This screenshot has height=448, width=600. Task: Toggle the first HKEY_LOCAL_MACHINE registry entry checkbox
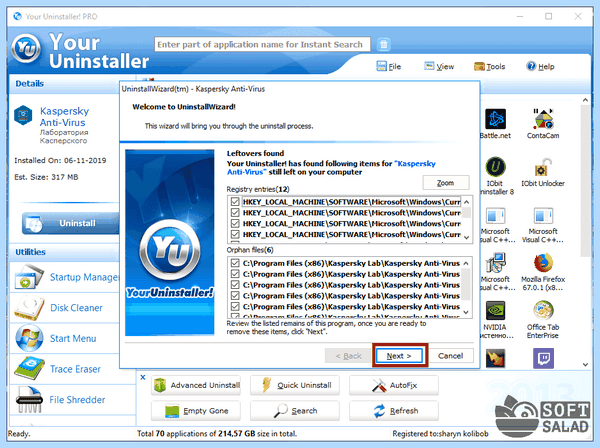(x=235, y=202)
